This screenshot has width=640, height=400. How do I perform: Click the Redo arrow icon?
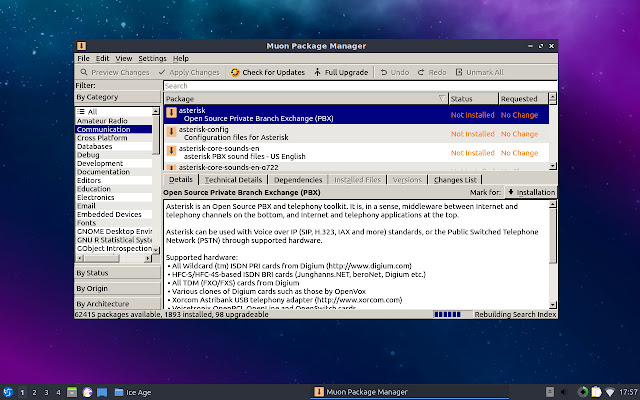pyautogui.click(x=421, y=72)
